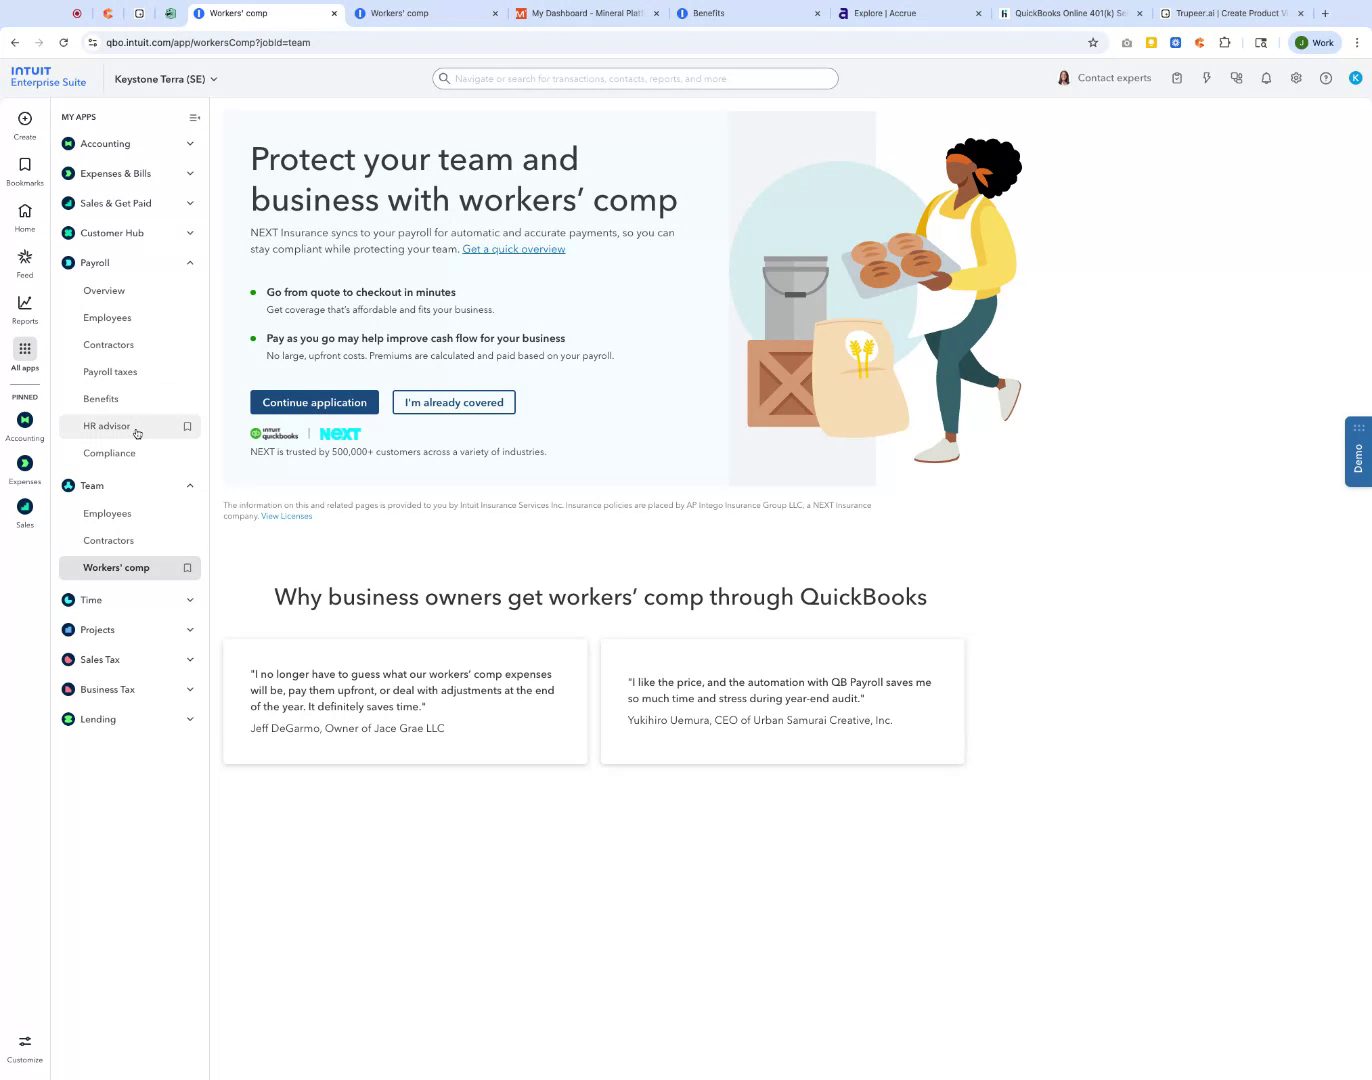Open Payroll taxes menu item

click(110, 372)
